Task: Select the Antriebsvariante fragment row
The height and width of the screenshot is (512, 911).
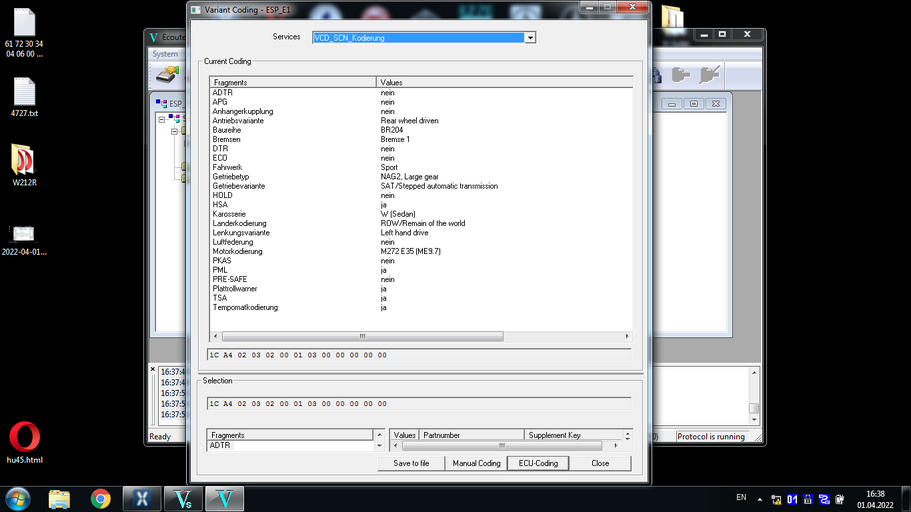Action: [238, 120]
